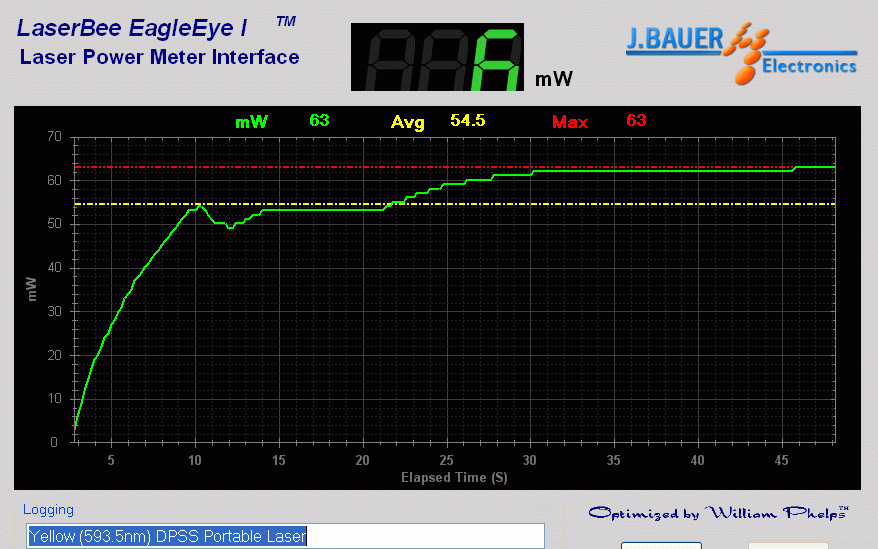Click the orange dots J.Bauer logo icon

click(x=746, y=55)
